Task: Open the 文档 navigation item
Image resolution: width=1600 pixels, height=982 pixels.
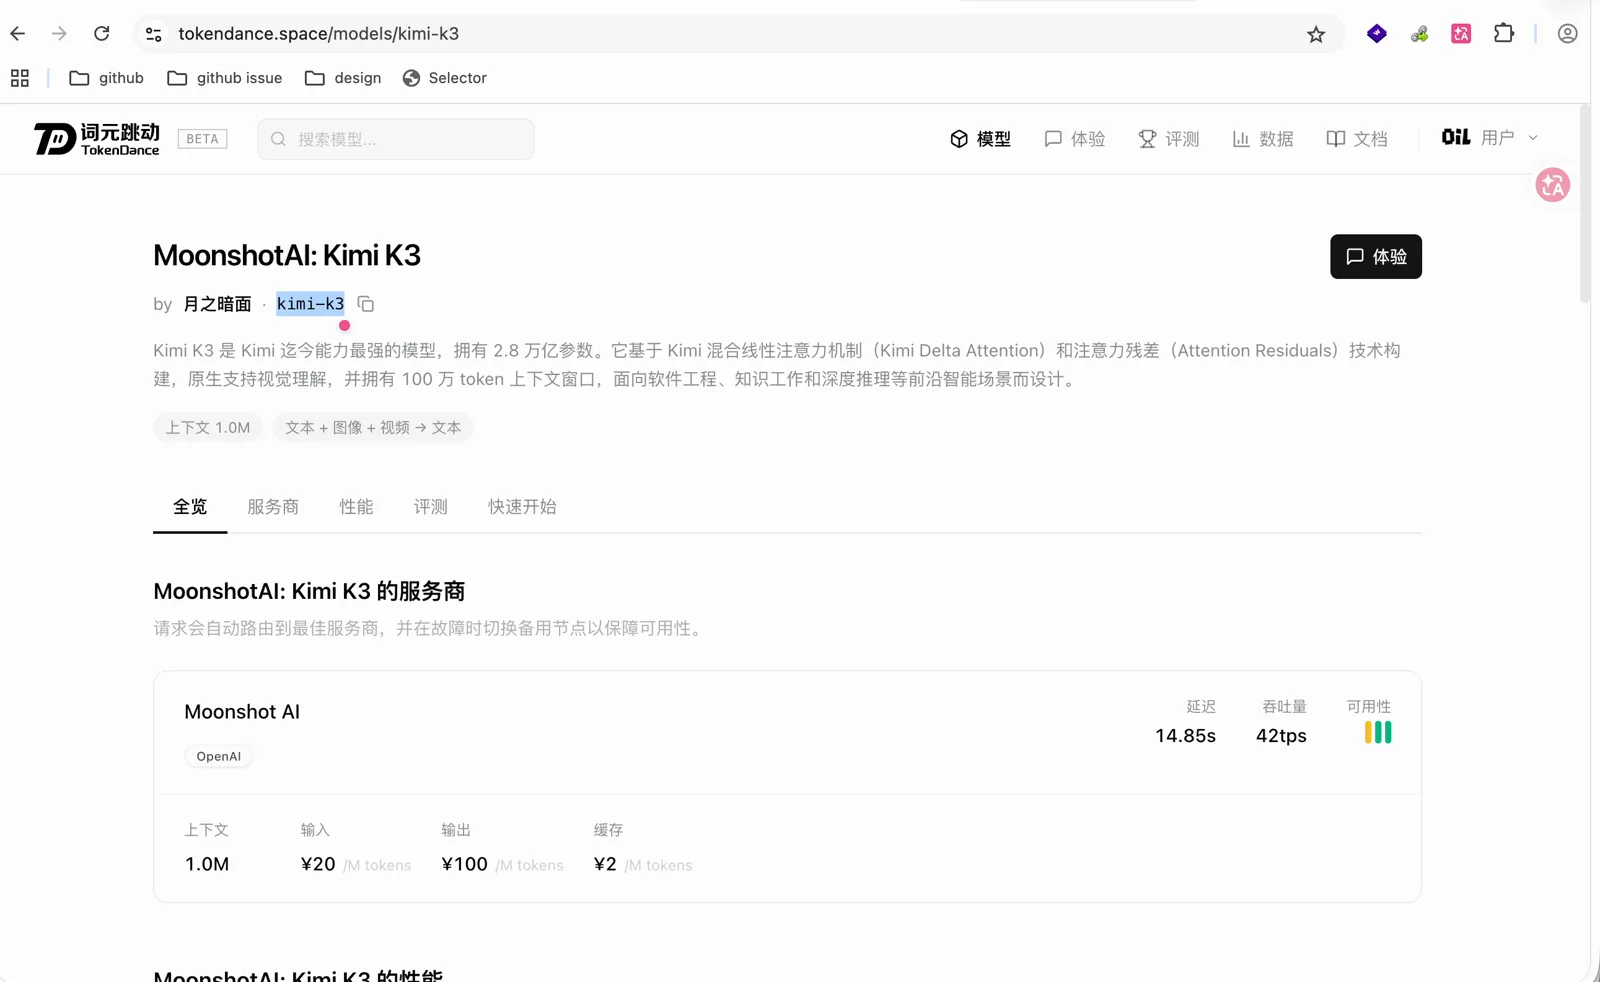Action: (x=1357, y=139)
